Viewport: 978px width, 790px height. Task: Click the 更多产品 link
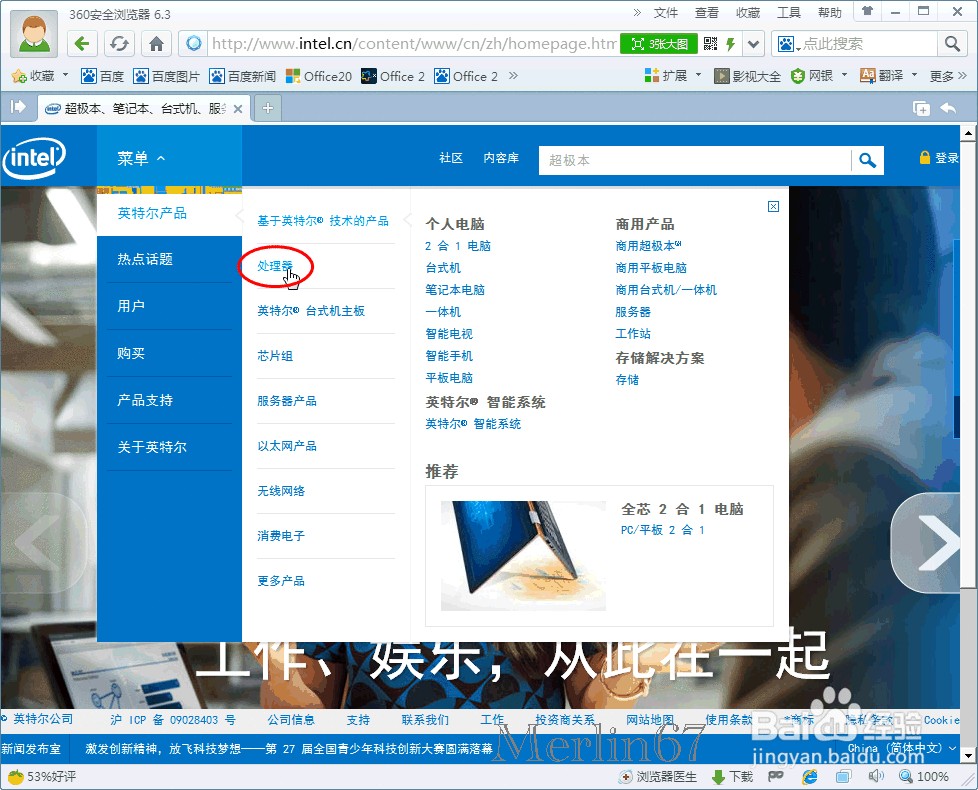tap(281, 581)
